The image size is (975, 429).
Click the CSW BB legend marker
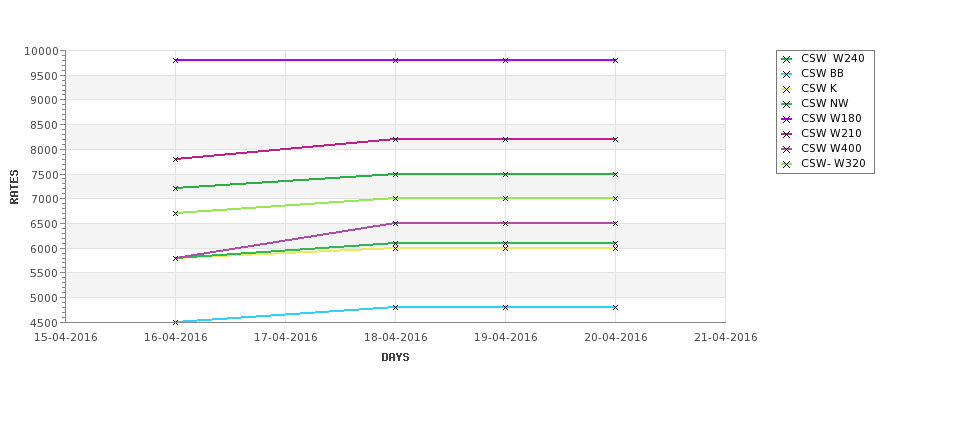click(787, 74)
